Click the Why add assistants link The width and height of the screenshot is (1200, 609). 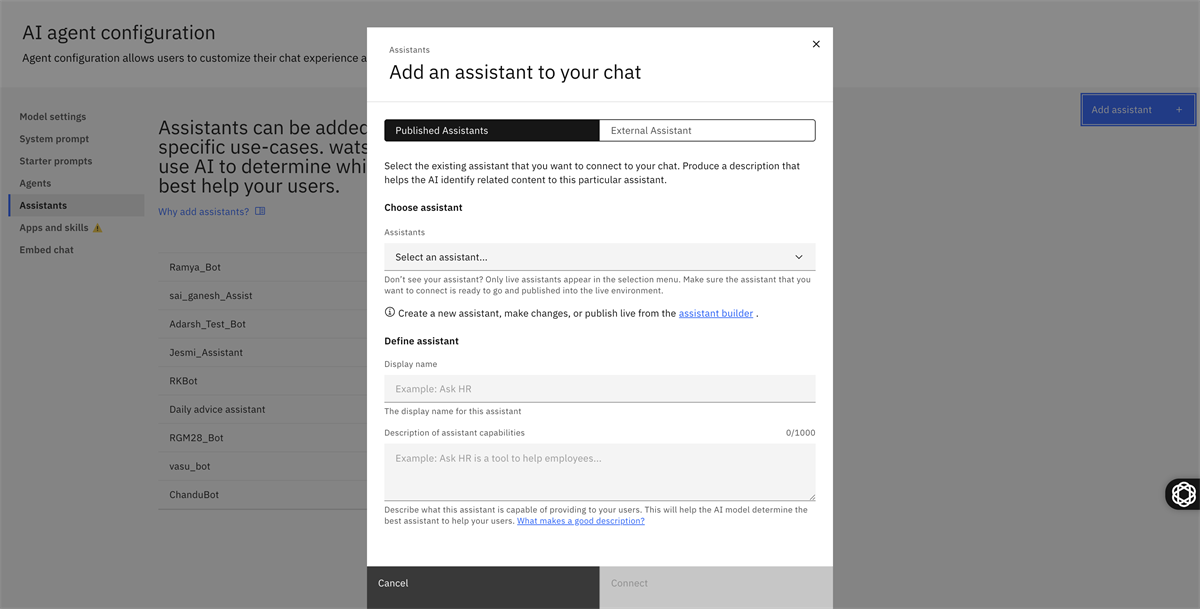[202, 210]
